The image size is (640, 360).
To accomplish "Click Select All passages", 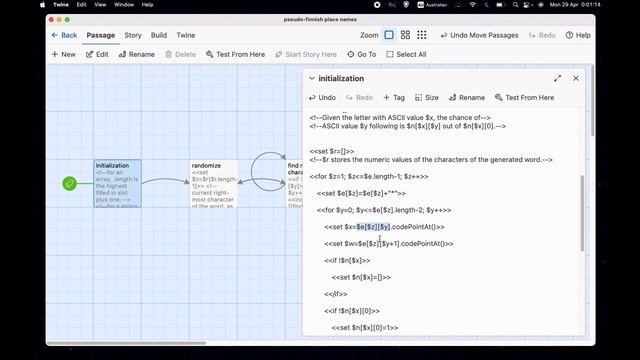I will coord(406,54).
